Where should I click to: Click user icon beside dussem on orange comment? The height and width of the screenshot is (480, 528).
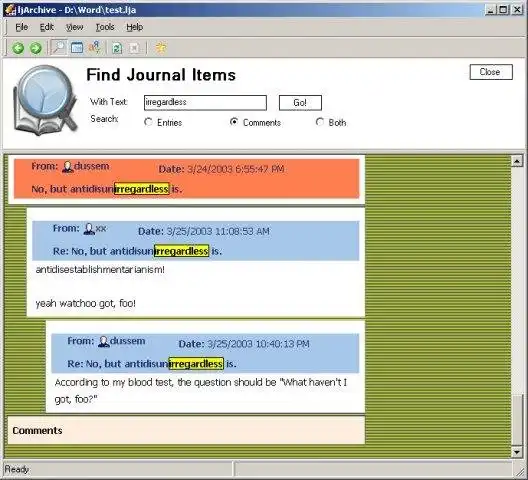point(67,167)
